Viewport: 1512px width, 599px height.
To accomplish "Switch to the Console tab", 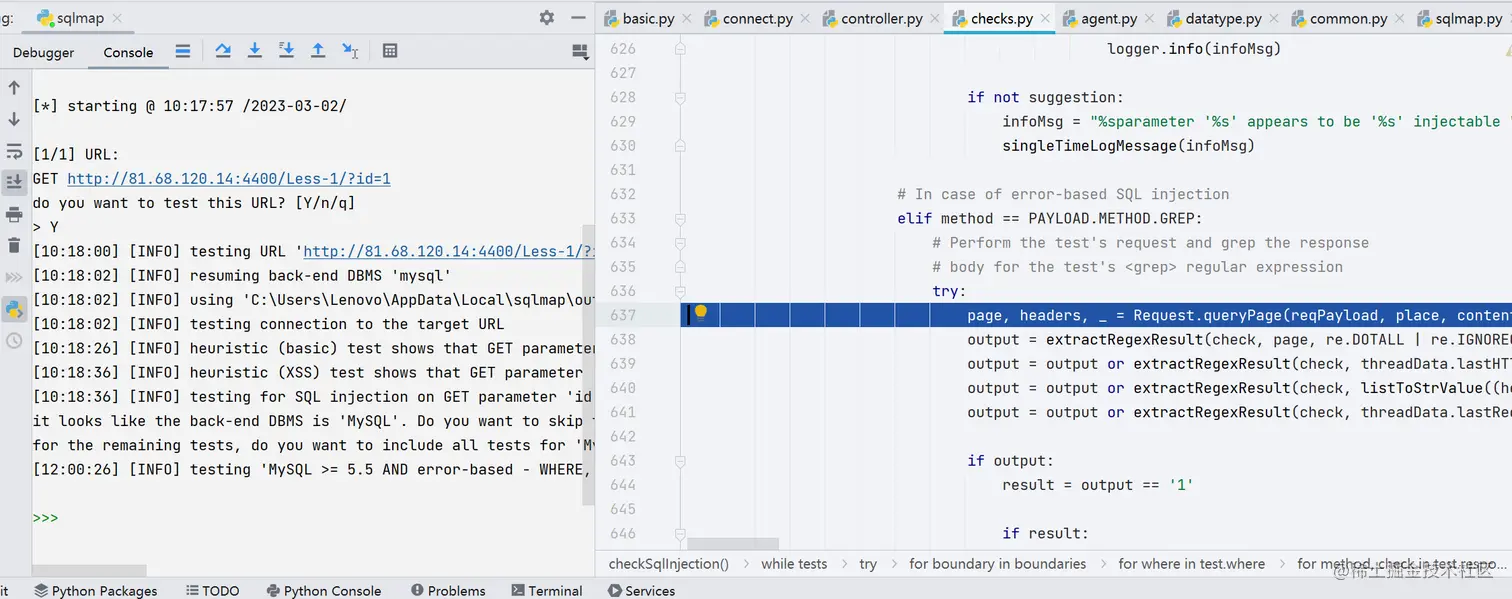I will pos(128,52).
